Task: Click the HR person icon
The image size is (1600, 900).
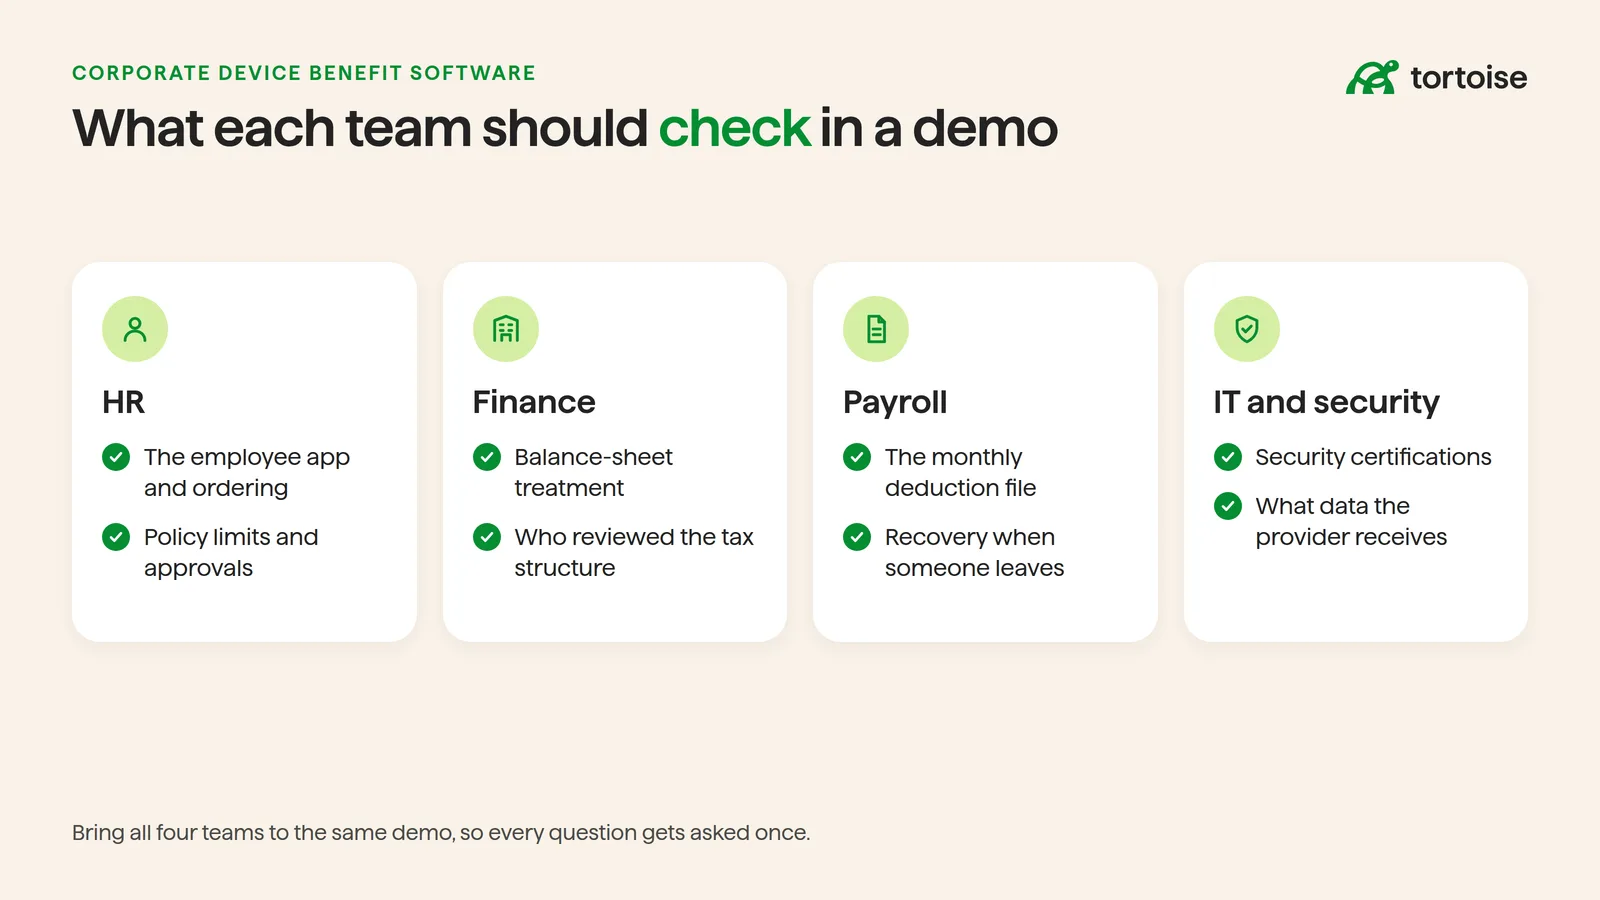Action: pyautogui.click(x=135, y=329)
